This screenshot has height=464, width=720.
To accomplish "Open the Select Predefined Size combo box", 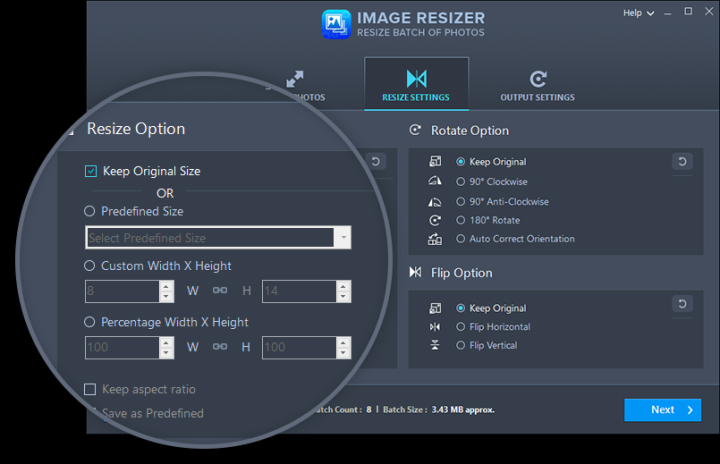I will pyautogui.click(x=218, y=238).
